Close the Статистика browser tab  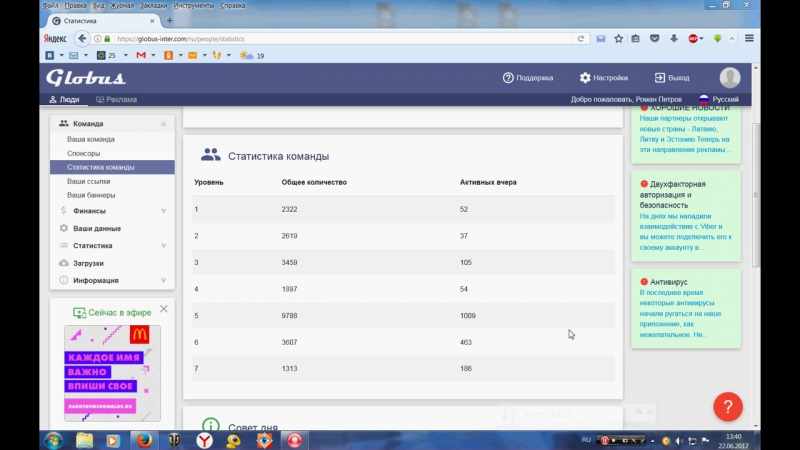152,21
